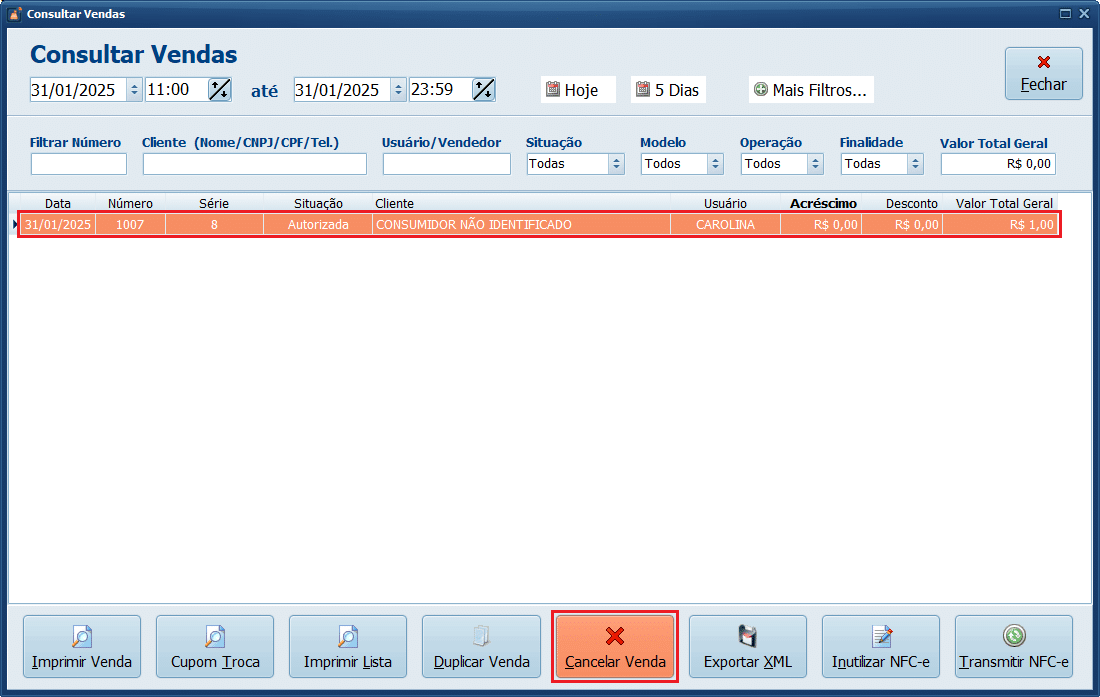This screenshot has height=697, width=1100.
Task: Export sale using Exportar XML
Action: [x=748, y=649]
